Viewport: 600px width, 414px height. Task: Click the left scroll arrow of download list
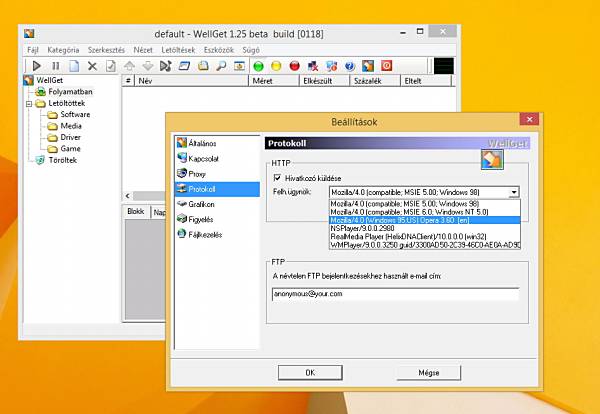click(127, 196)
